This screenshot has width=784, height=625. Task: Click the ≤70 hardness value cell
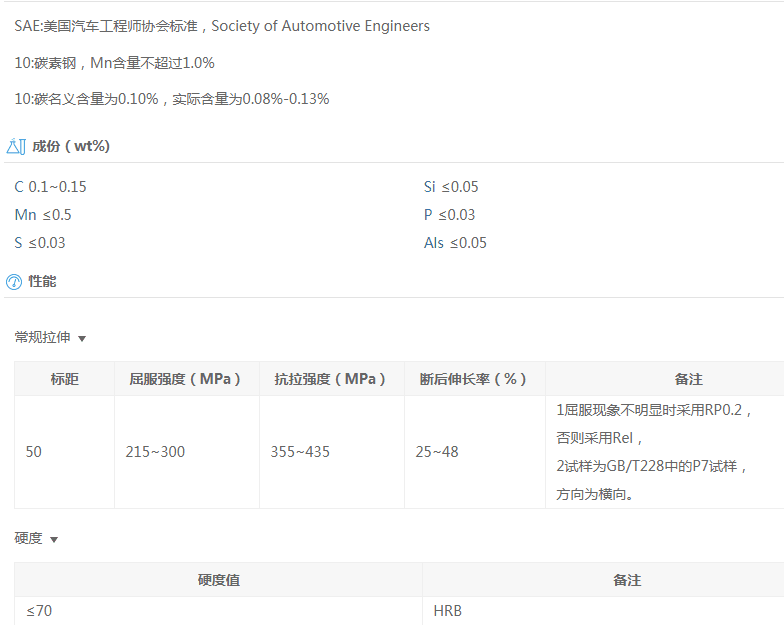pos(39,610)
